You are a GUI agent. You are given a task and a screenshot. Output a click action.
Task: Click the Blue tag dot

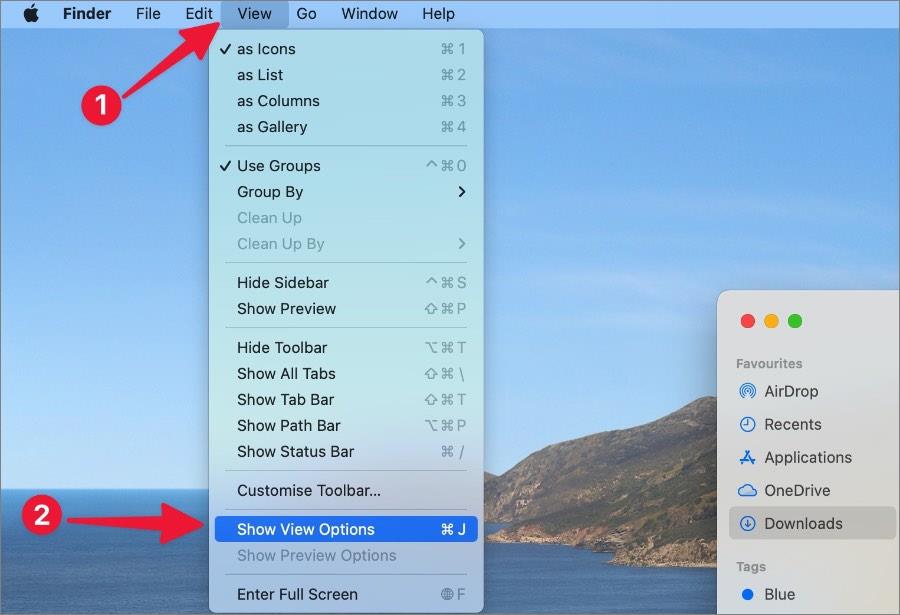747,594
